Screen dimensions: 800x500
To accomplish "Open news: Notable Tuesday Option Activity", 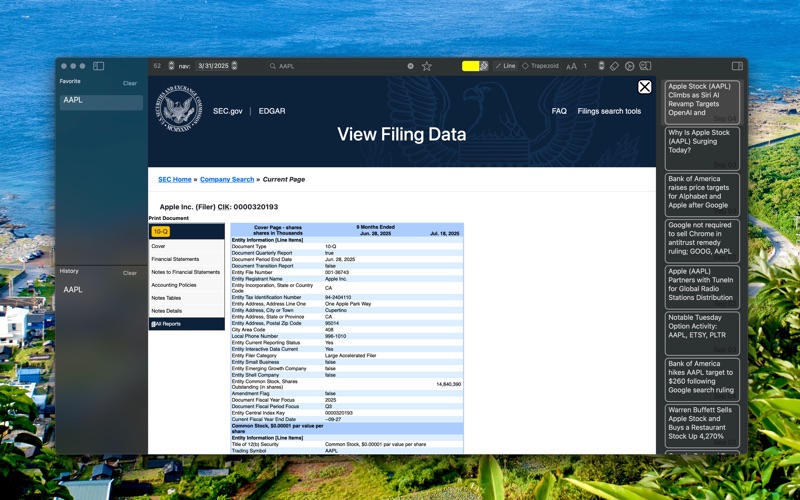I will 702,334.
